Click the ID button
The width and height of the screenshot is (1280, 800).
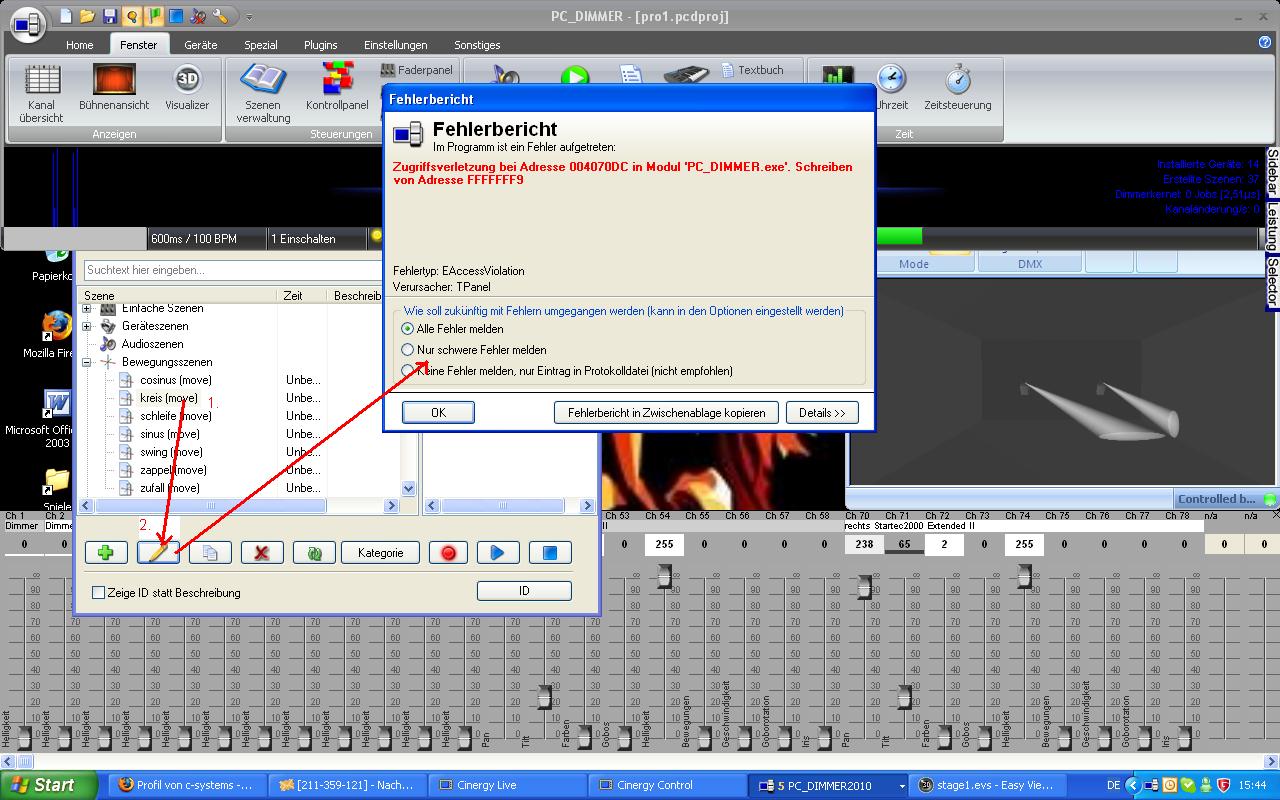[x=524, y=591]
